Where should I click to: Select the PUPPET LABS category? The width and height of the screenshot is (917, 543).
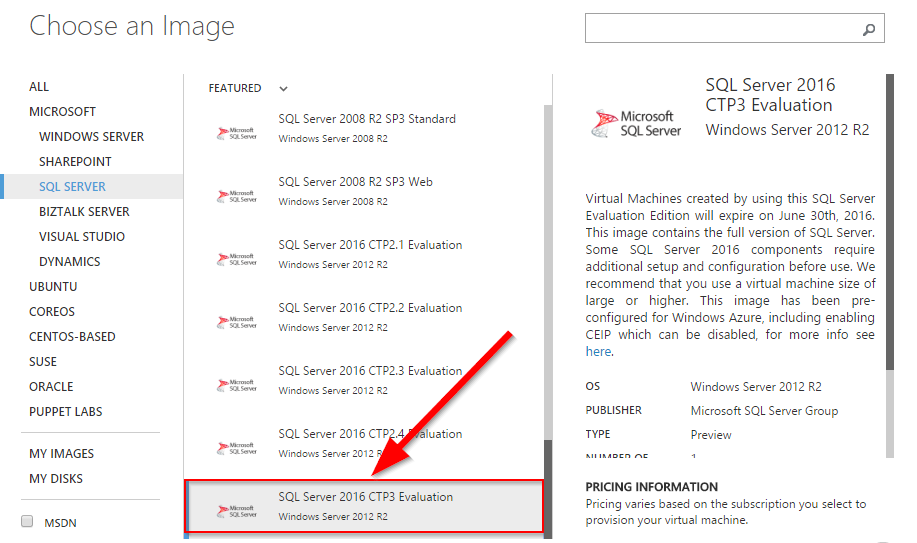pyautogui.click(x=66, y=412)
